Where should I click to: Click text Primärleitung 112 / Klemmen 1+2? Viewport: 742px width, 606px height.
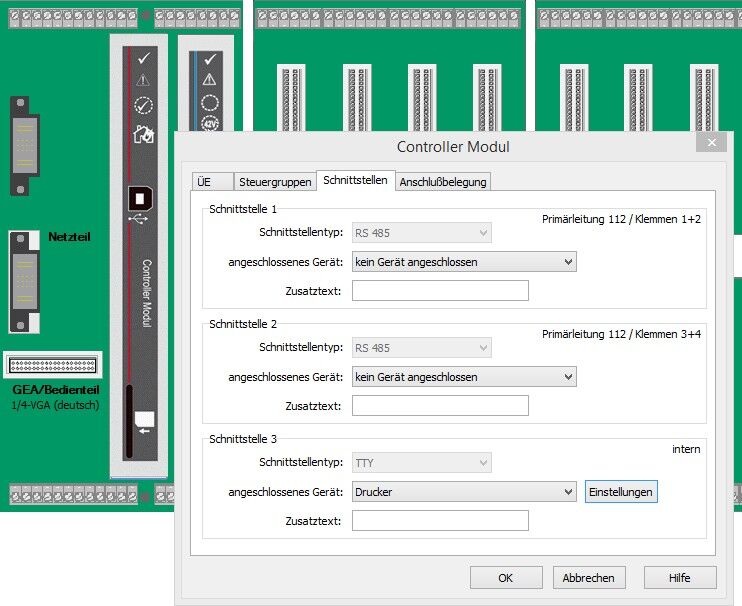point(621,219)
